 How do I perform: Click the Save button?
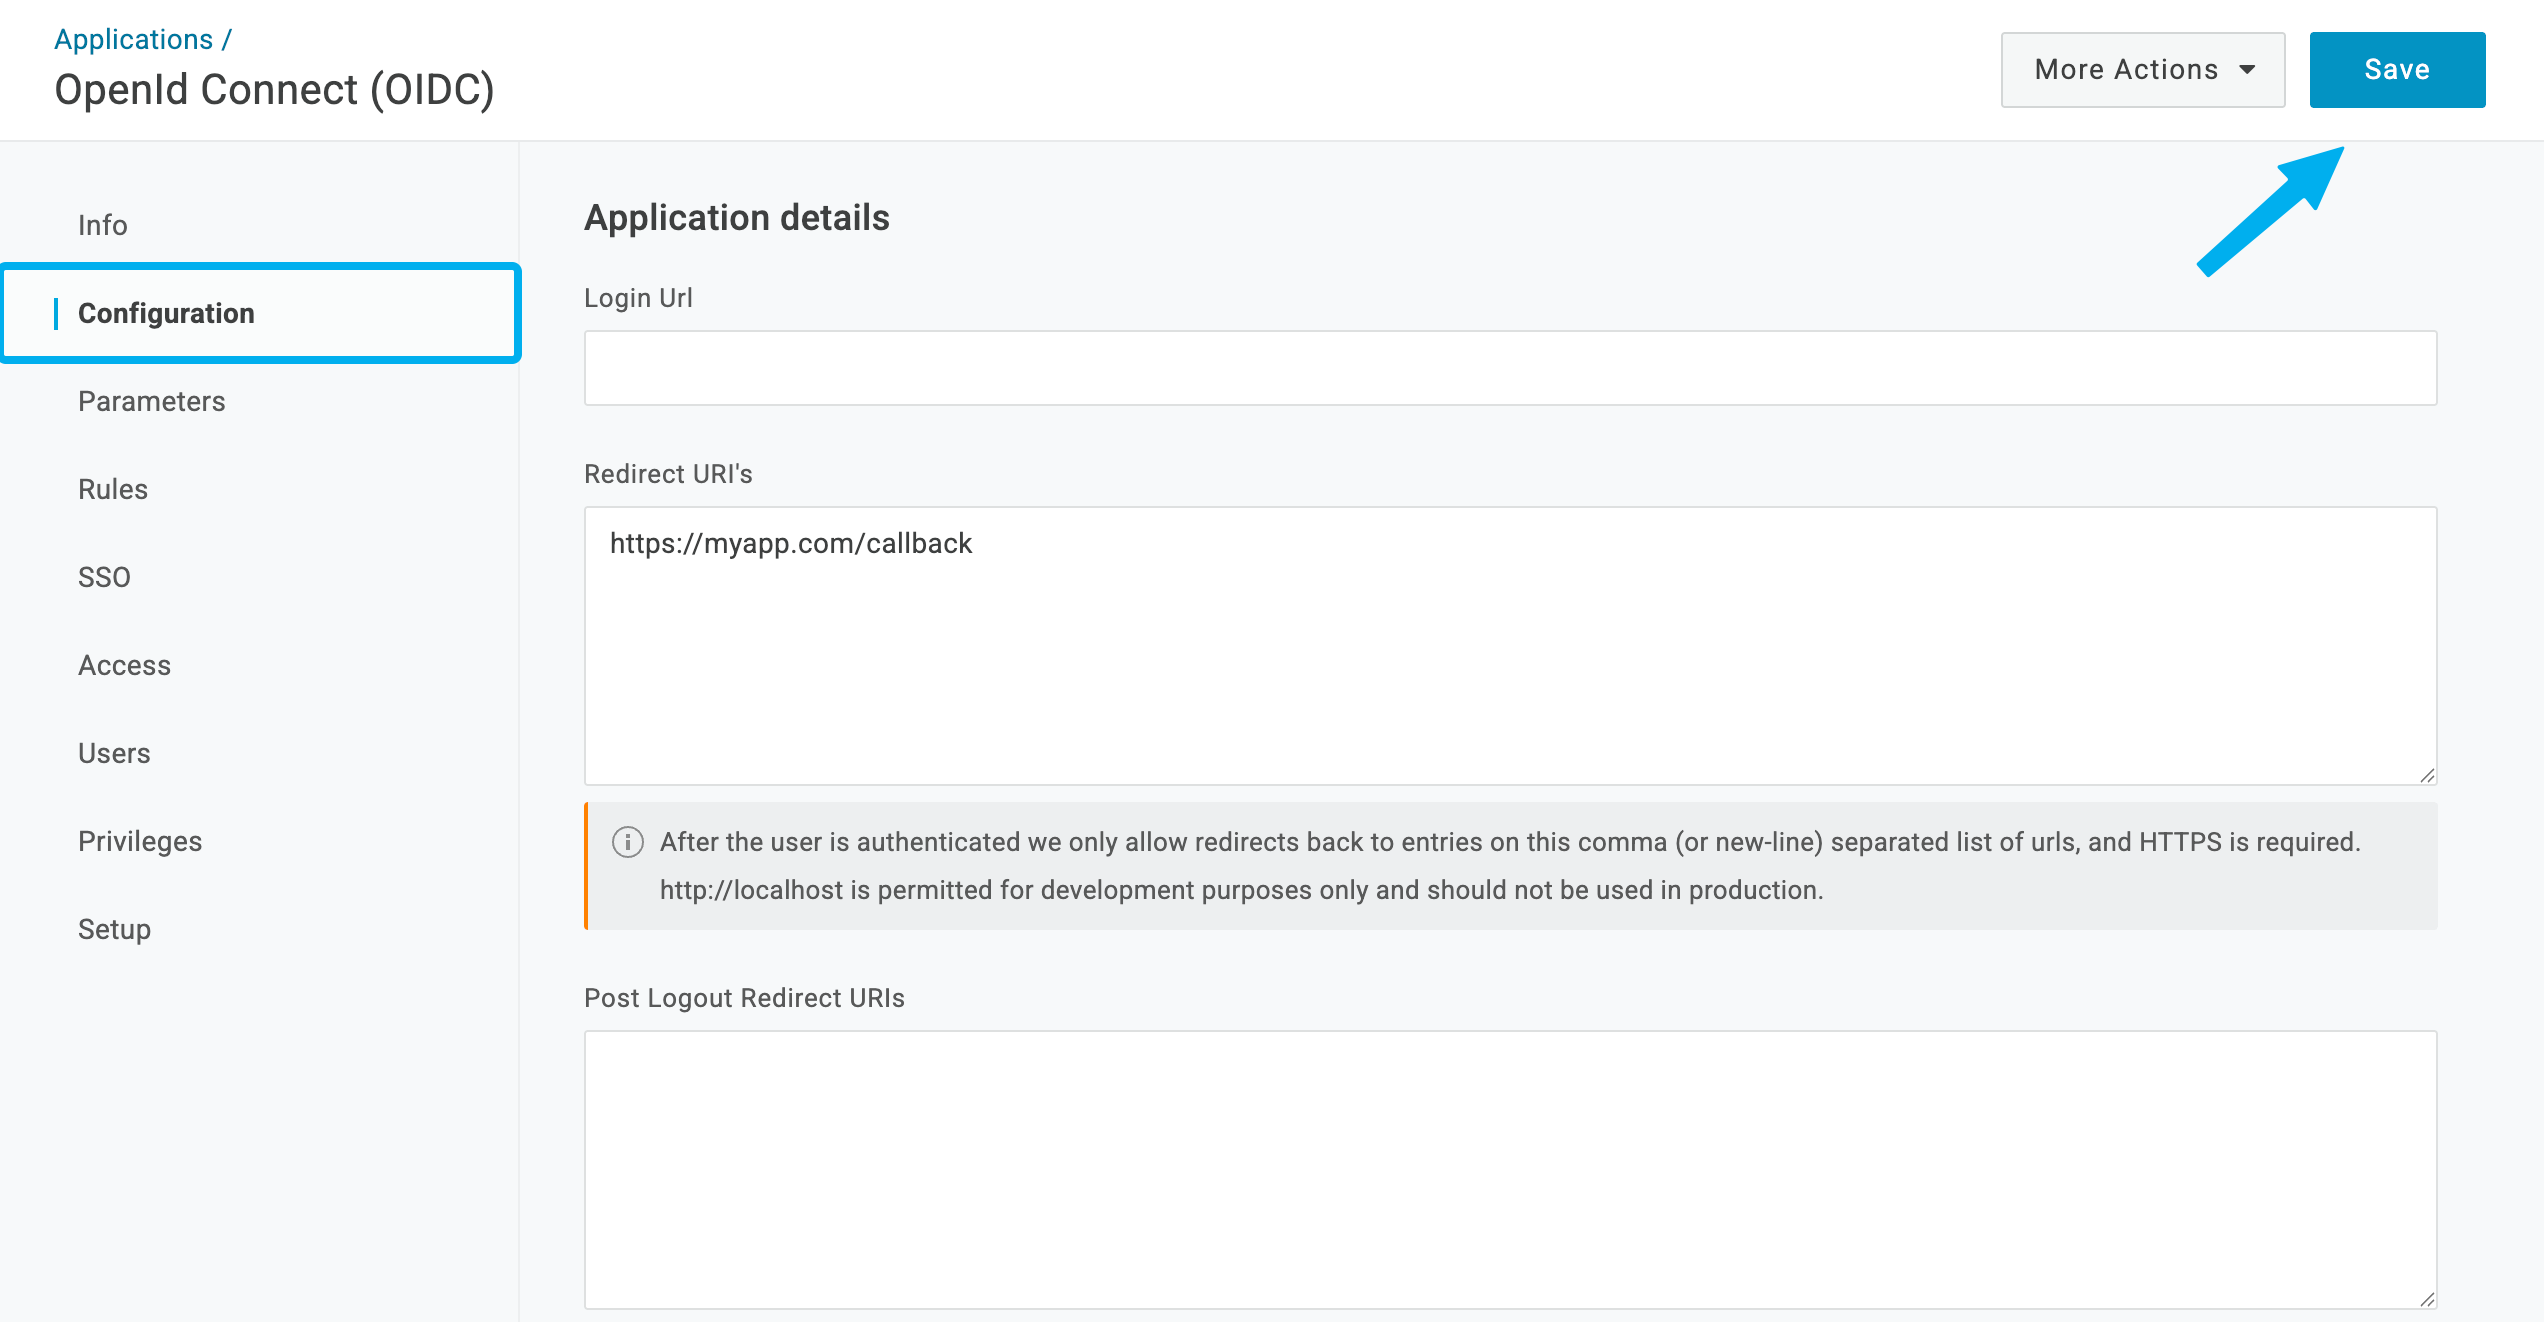[x=2396, y=69]
